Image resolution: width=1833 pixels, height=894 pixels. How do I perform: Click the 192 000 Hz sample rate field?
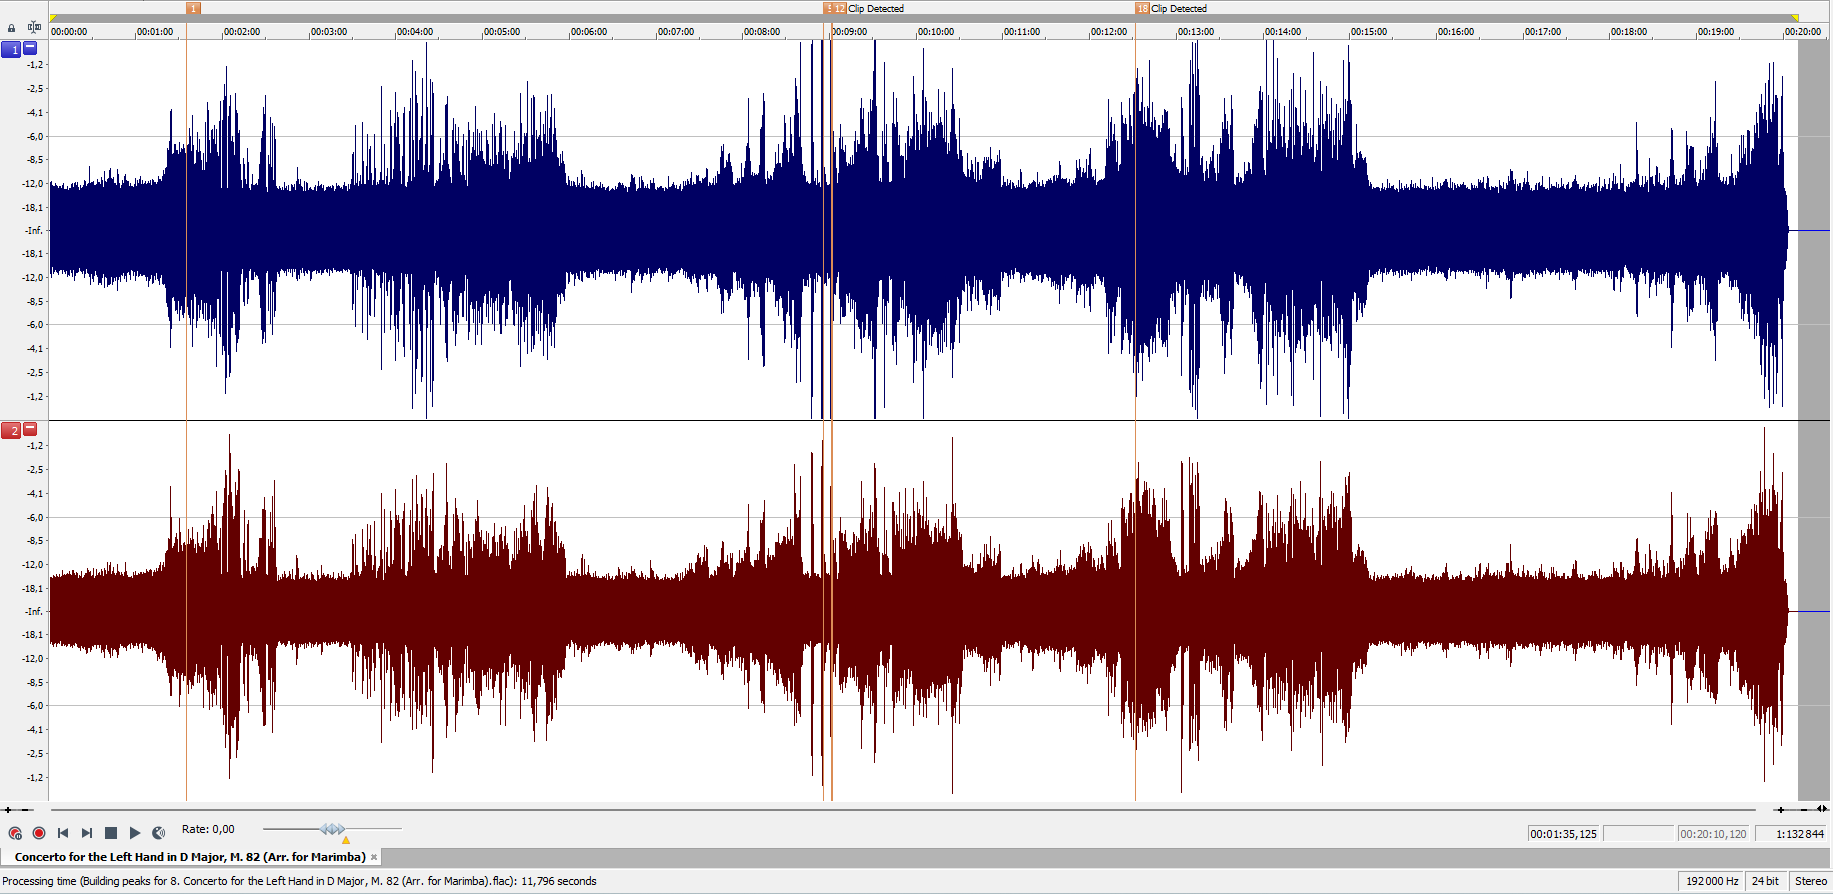1711,881
